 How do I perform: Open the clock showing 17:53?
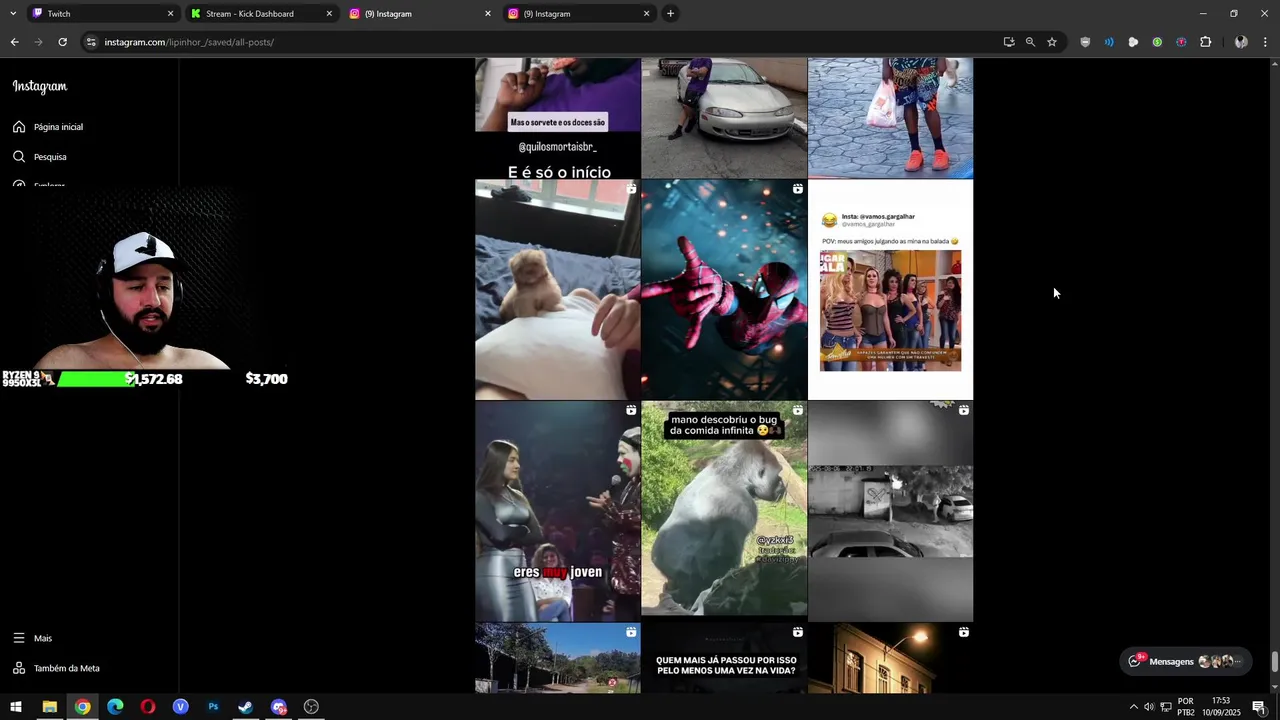click(x=1221, y=707)
